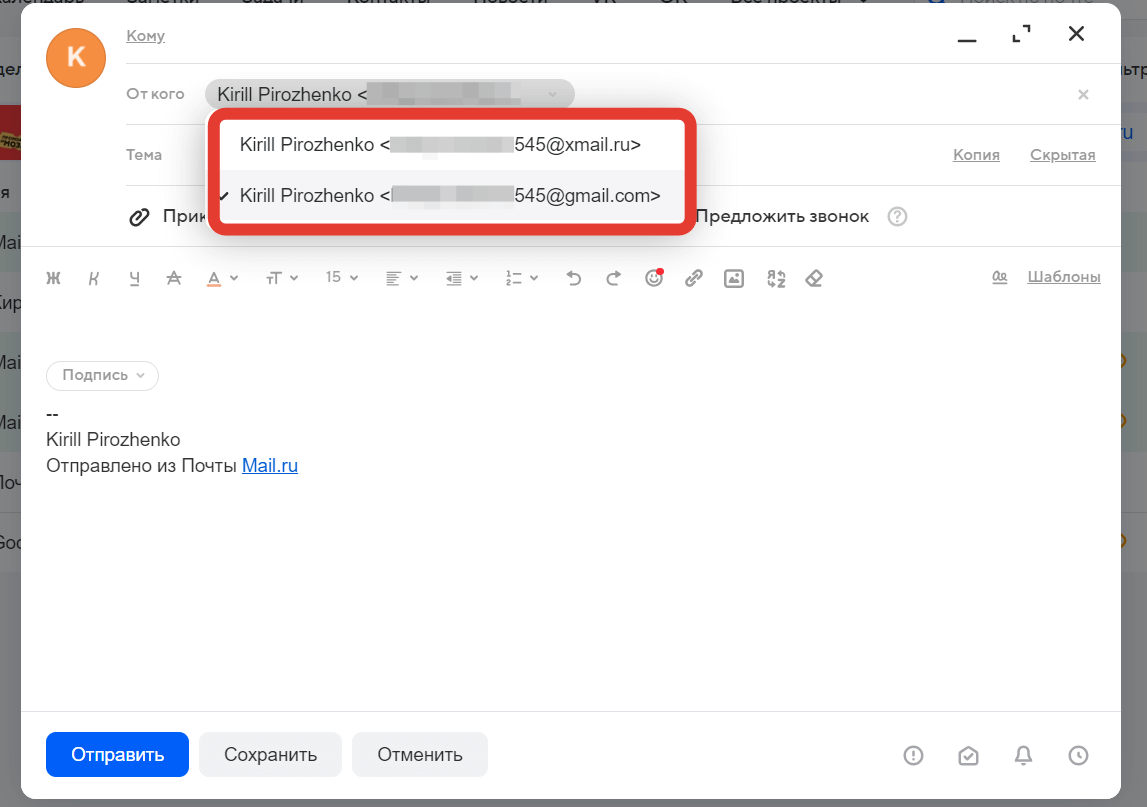Mark the message important with the exclamation icon

tap(913, 756)
